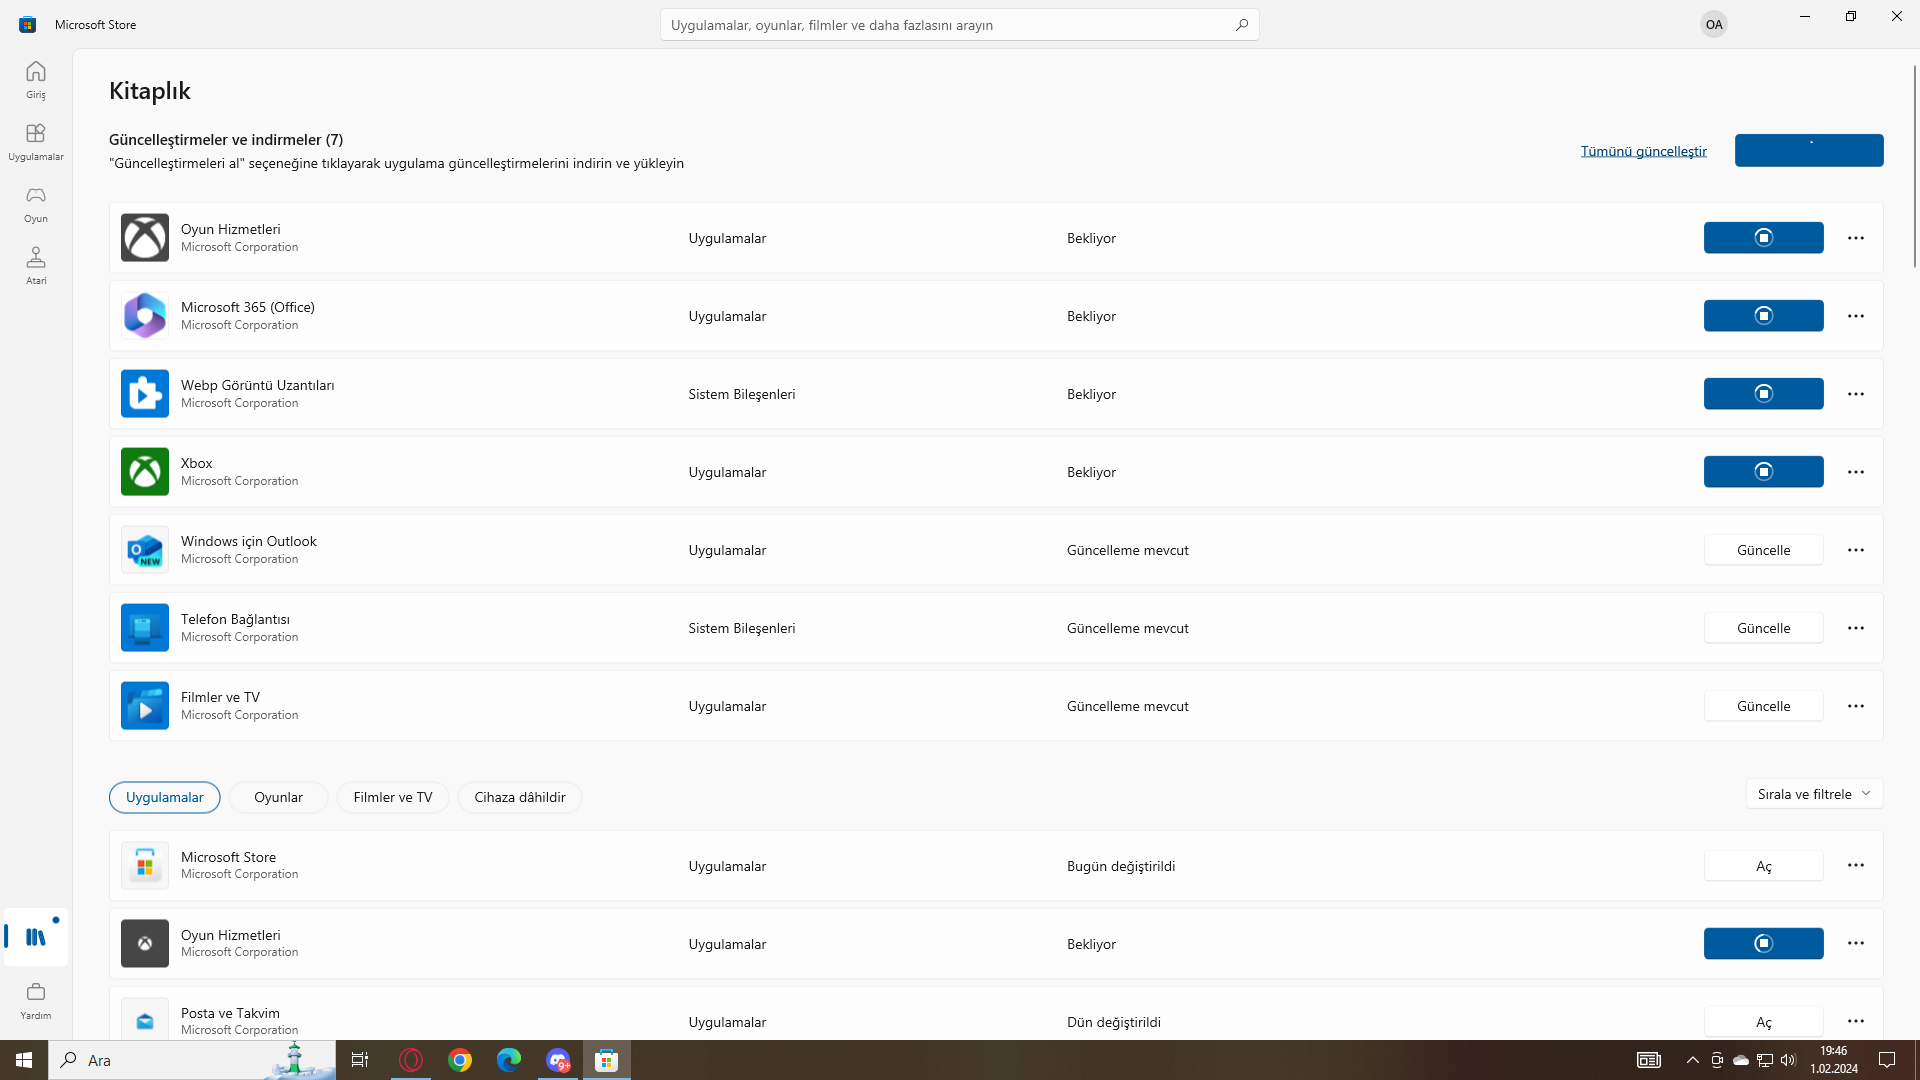Open Chrome from the taskbar
1920x1080 pixels.
coord(460,1060)
